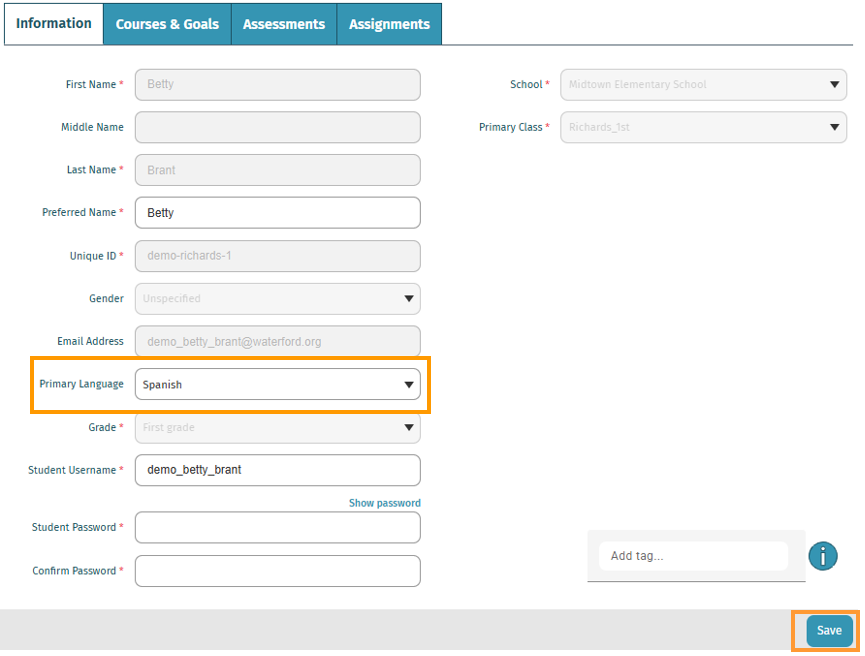This screenshot has height=656, width=865.
Task: Open the Gender dropdown
Action: coord(277,298)
